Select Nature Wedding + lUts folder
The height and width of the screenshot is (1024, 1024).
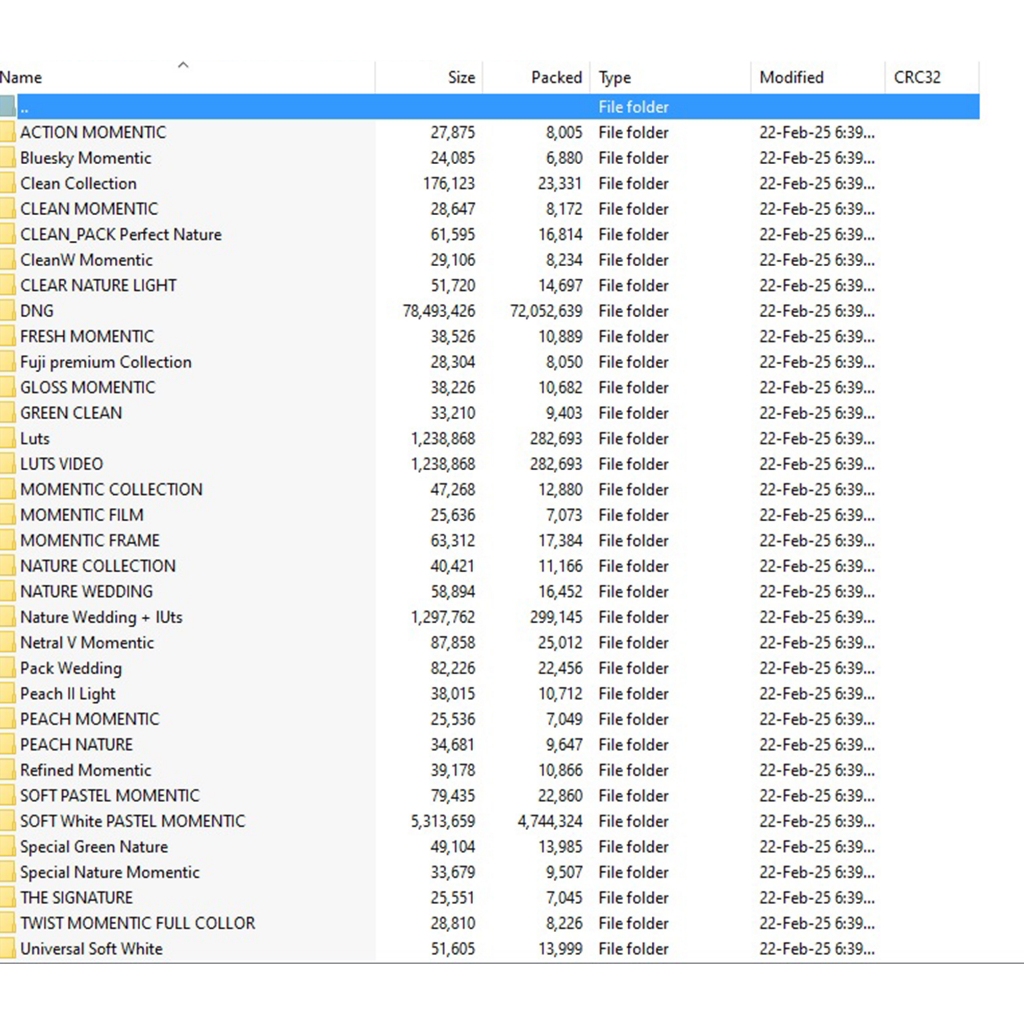point(101,617)
